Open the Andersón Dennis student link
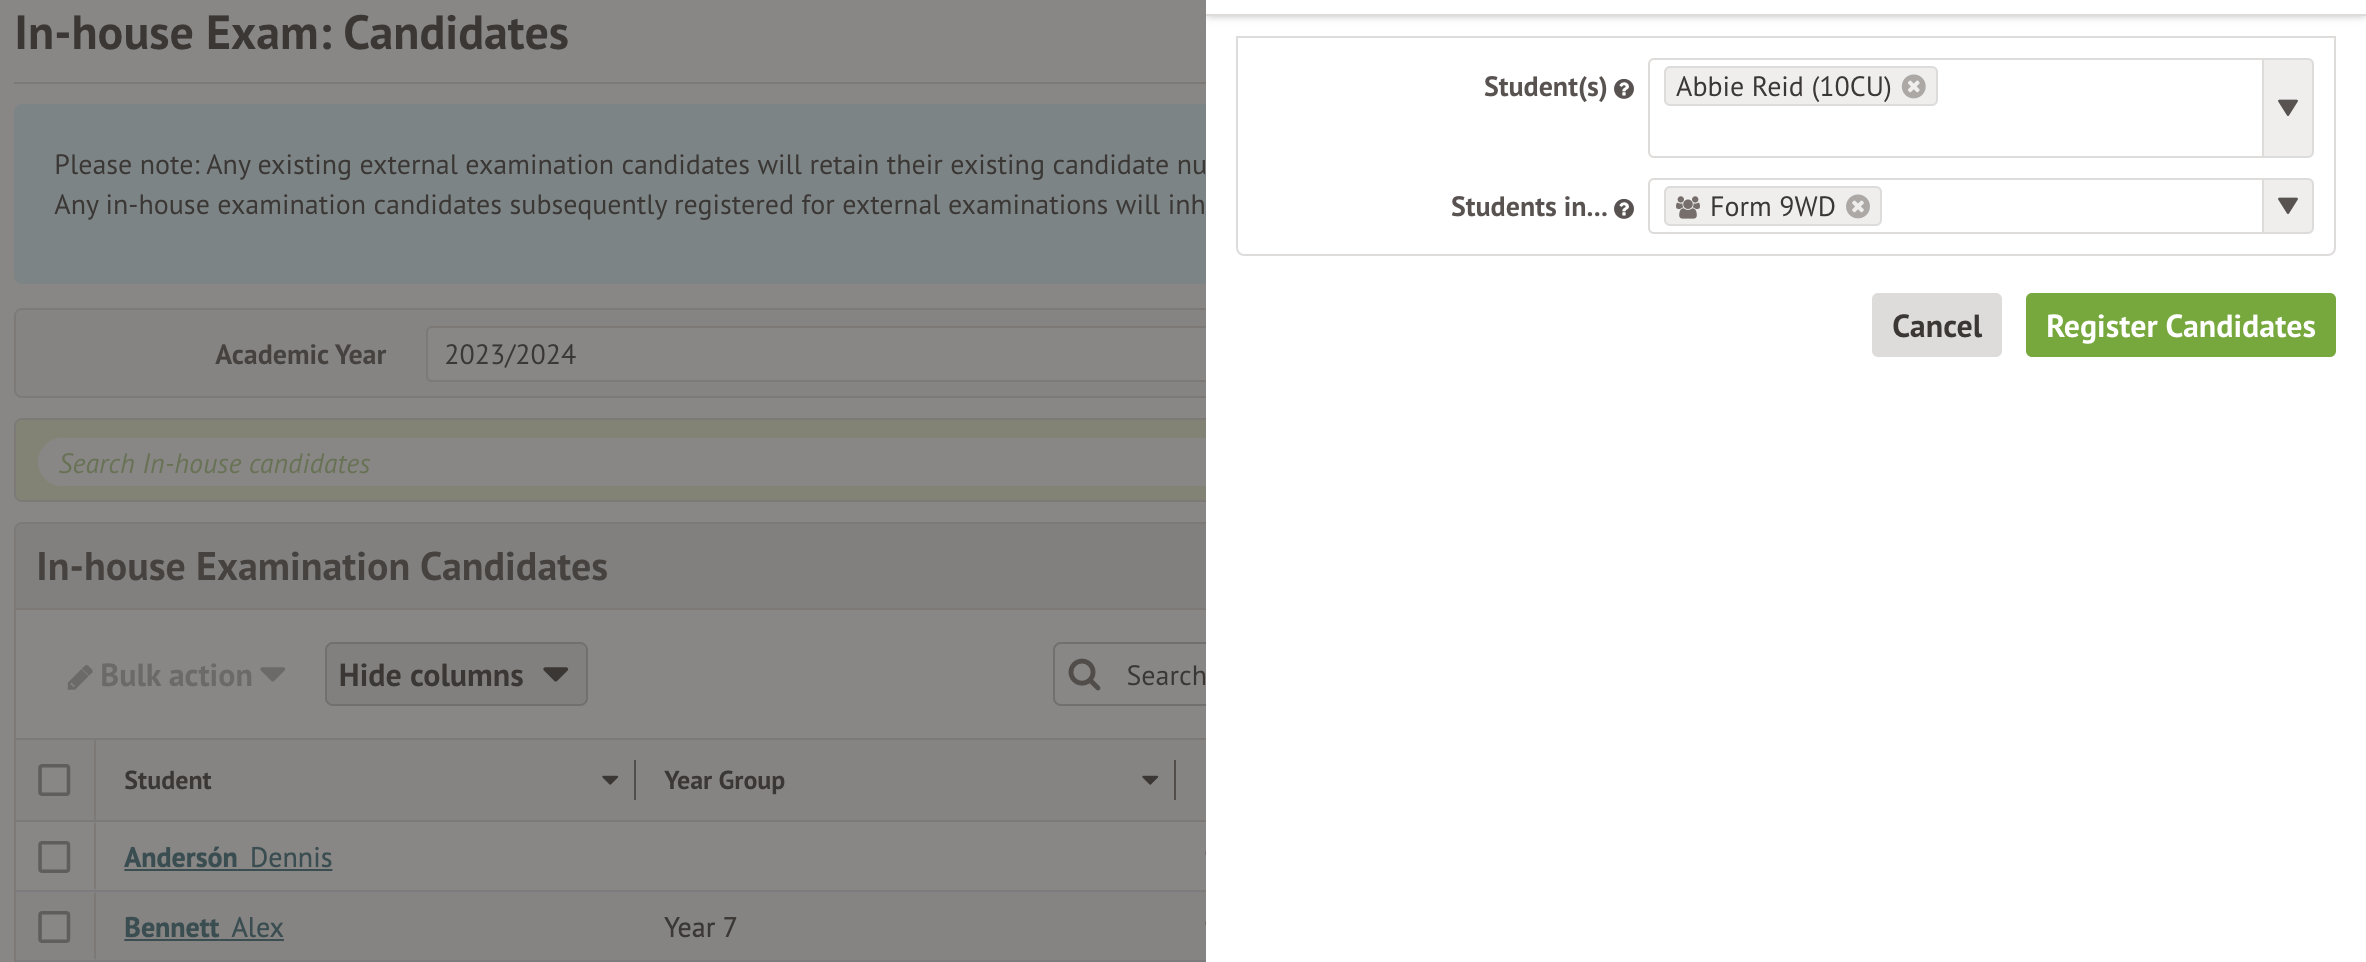2366x962 pixels. point(228,858)
